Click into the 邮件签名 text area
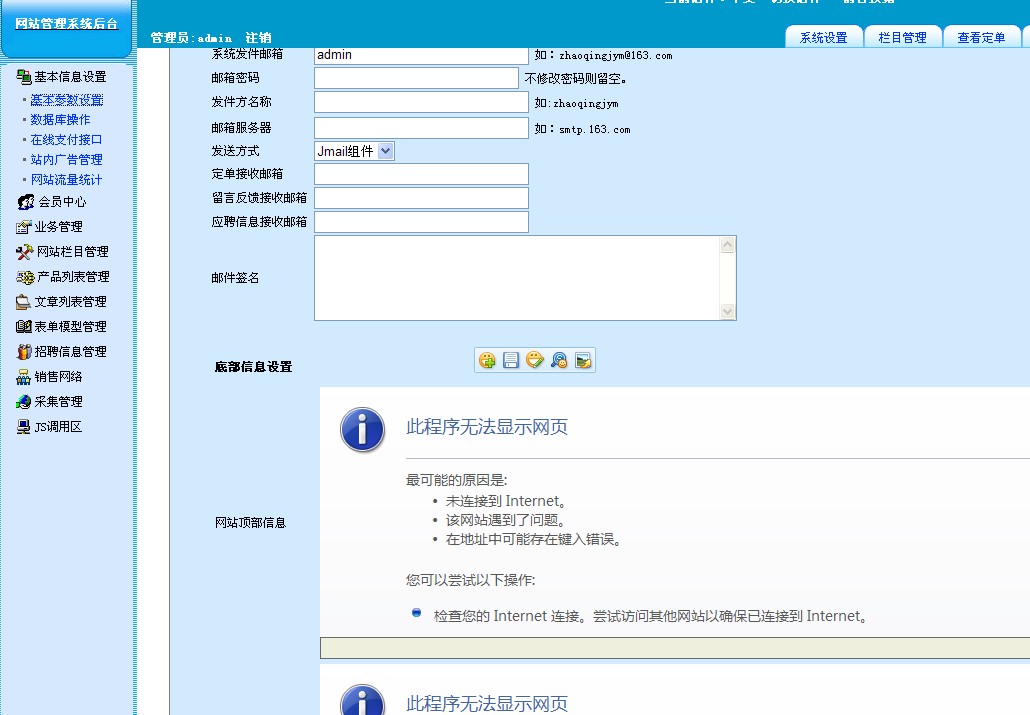 click(516, 278)
